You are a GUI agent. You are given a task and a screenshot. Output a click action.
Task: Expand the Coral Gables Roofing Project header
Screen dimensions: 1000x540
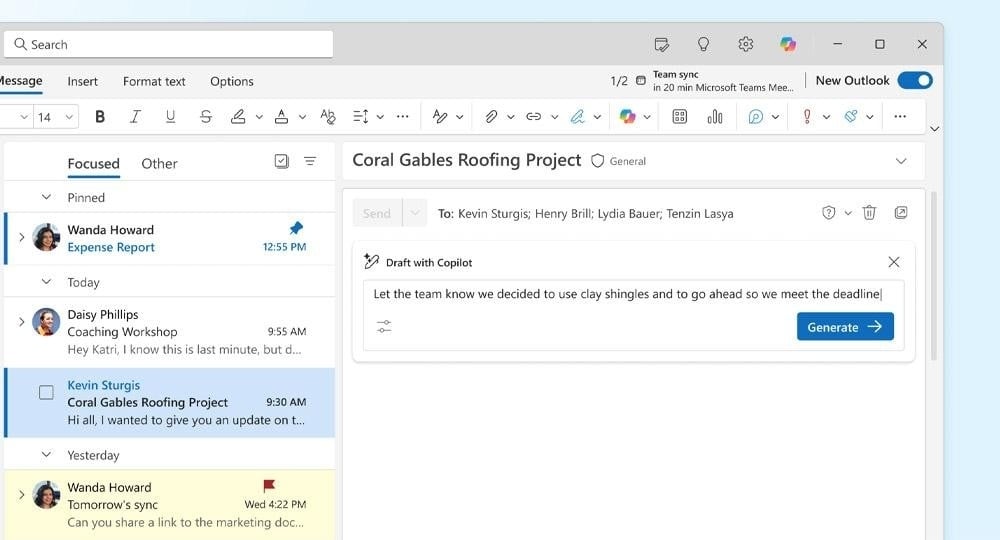pyautogui.click(x=901, y=161)
